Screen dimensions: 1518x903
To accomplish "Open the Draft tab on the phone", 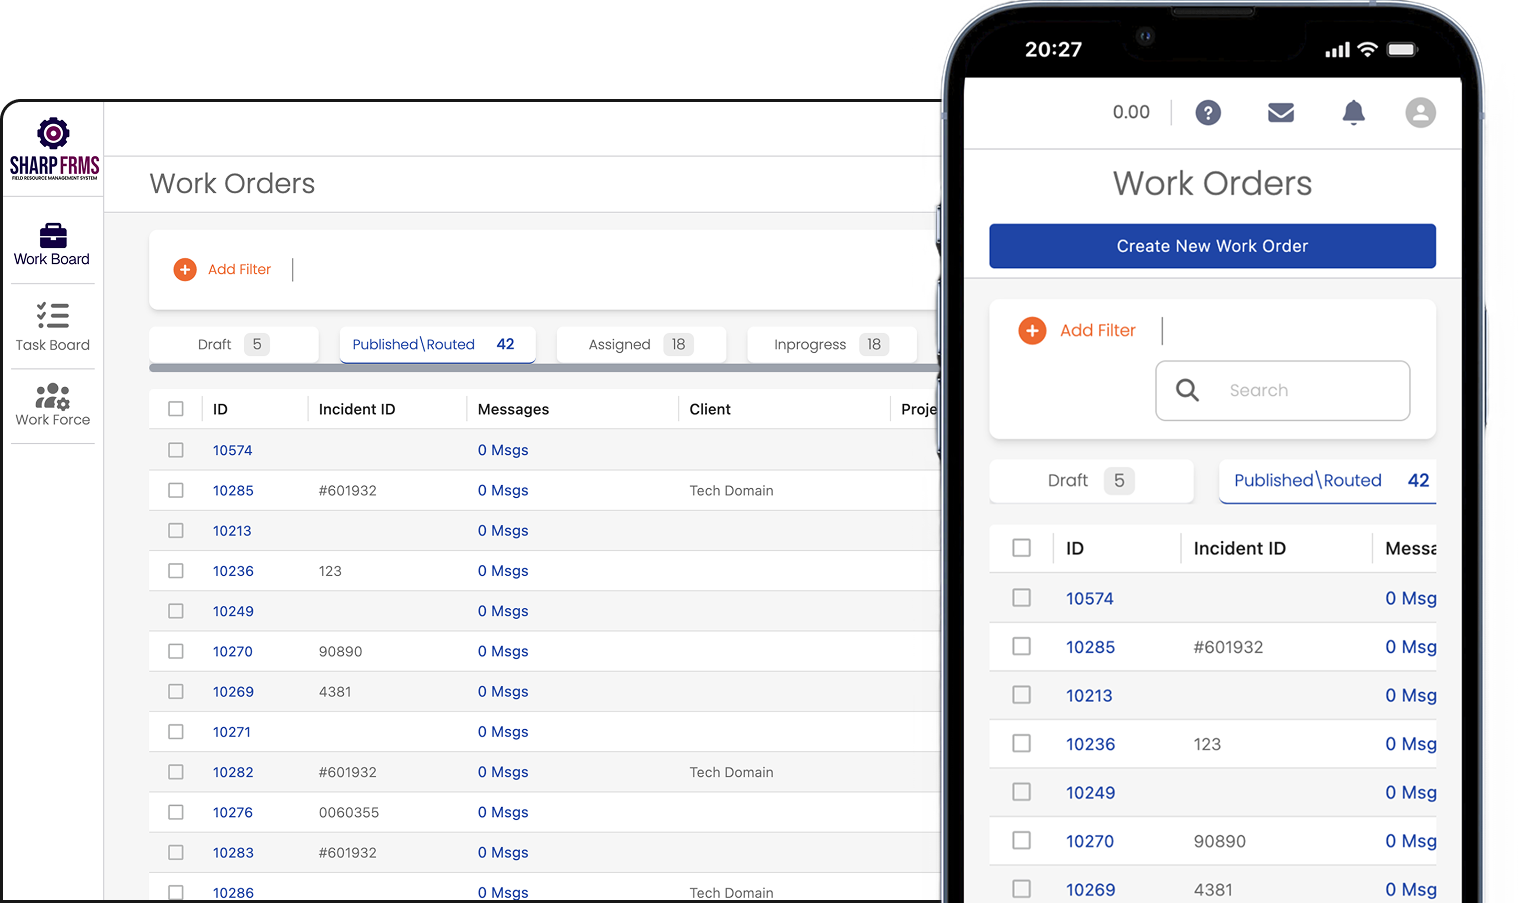I will [x=1090, y=481].
